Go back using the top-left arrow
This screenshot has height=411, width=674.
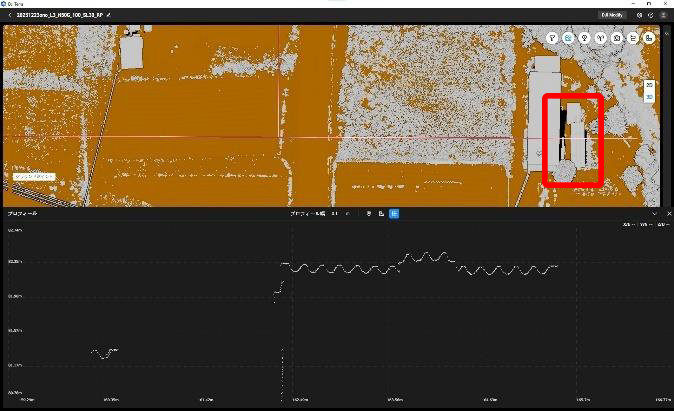tap(10, 15)
